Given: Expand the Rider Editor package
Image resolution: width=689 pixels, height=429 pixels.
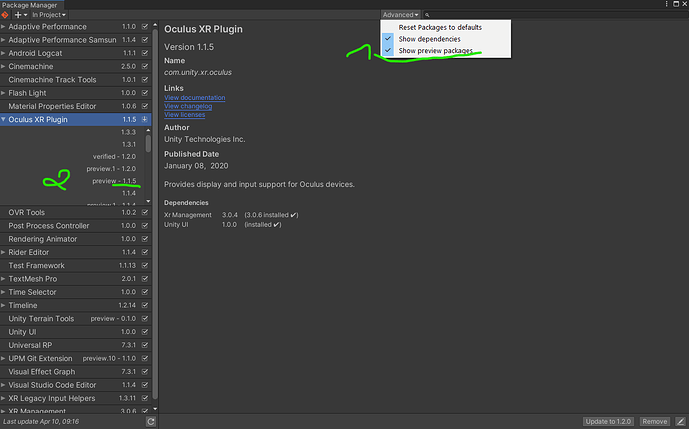Looking at the screenshot, I should 3,252.
